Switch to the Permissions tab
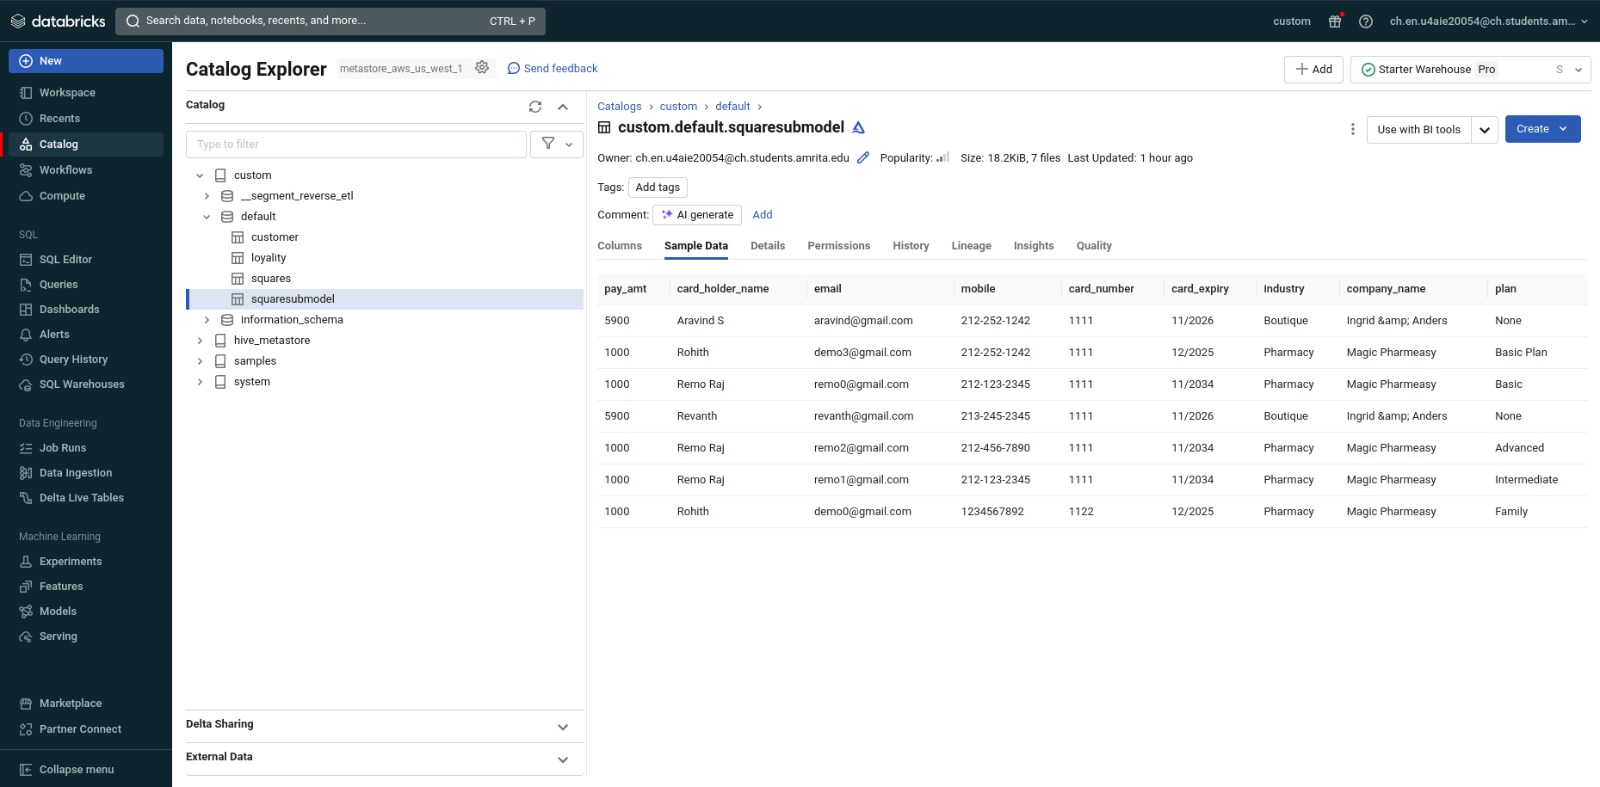The height and width of the screenshot is (787, 1600). [x=839, y=246]
